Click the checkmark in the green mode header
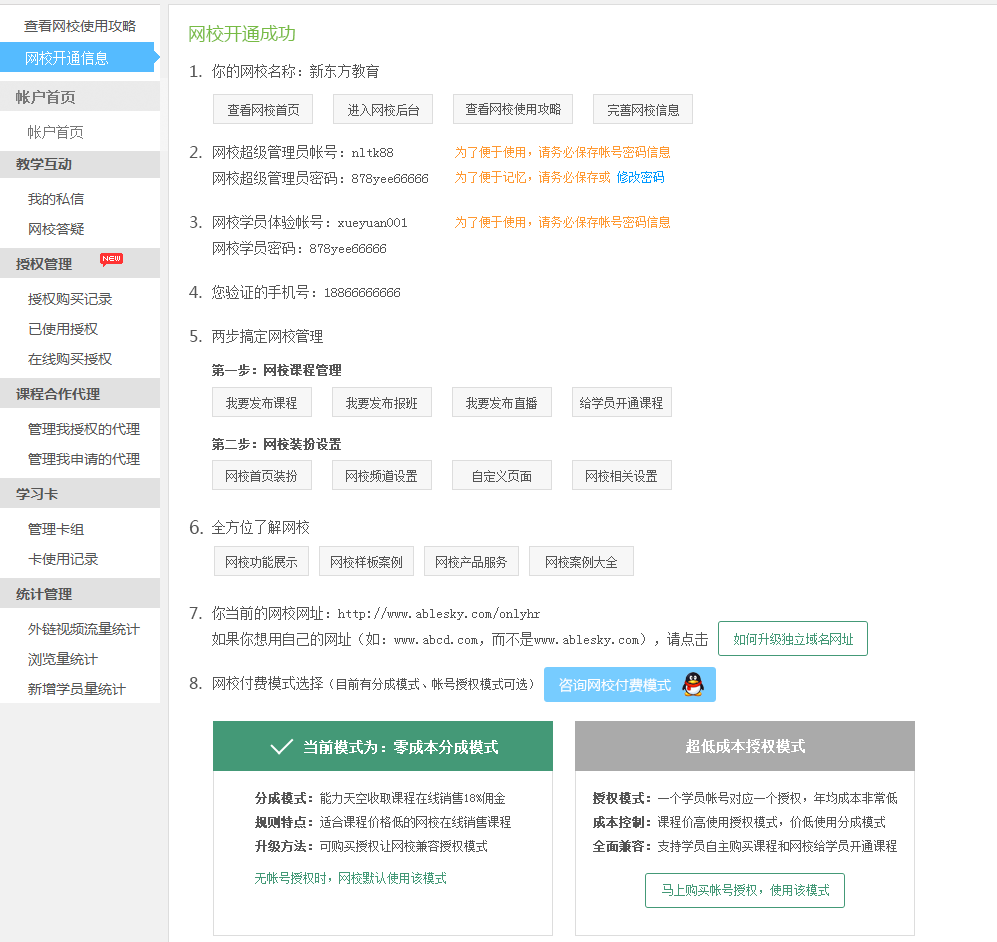The width and height of the screenshot is (997, 942). coord(281,746)
